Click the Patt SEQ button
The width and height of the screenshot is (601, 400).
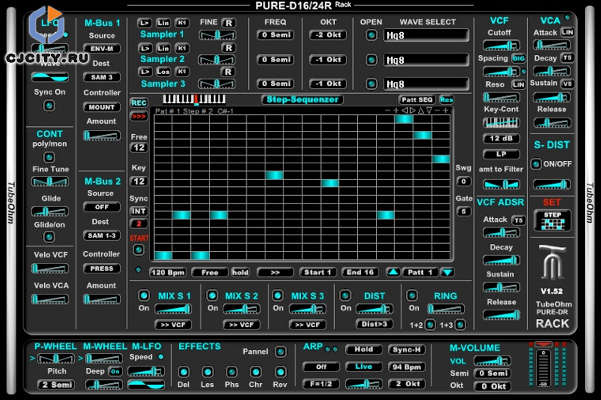click(417, 100)
